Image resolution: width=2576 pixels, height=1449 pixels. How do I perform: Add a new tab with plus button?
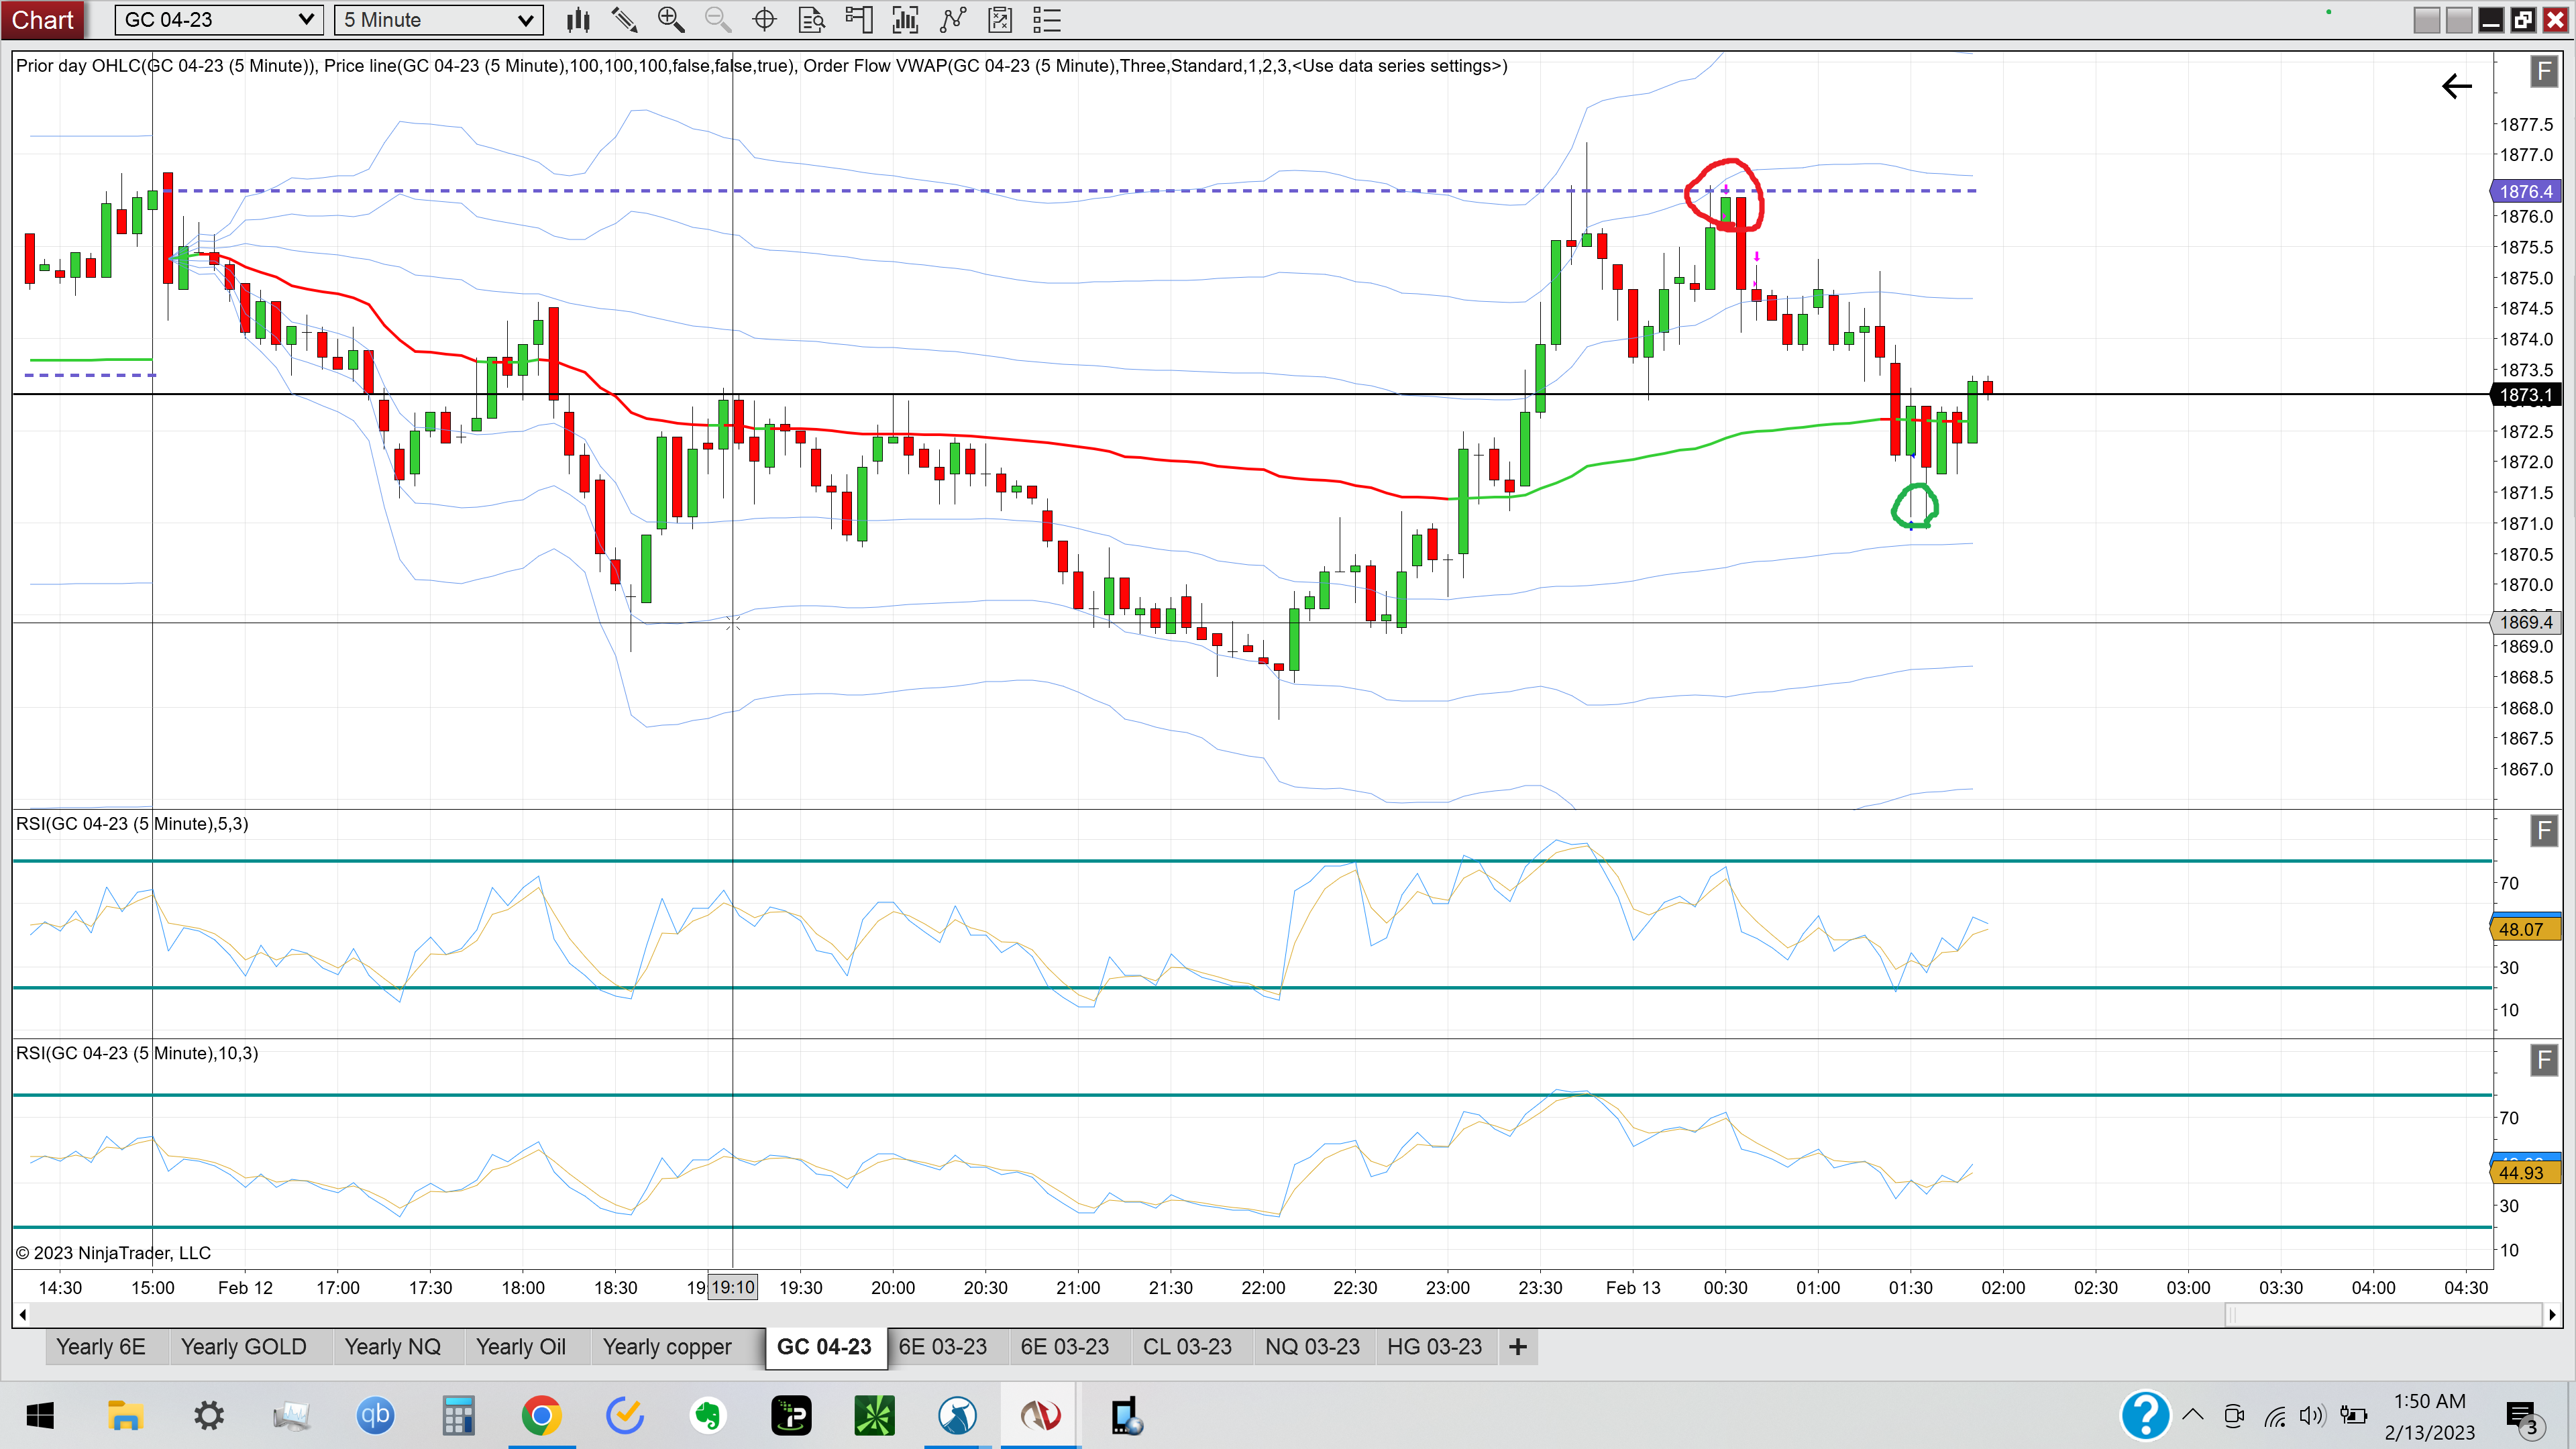(1517, 1347)
